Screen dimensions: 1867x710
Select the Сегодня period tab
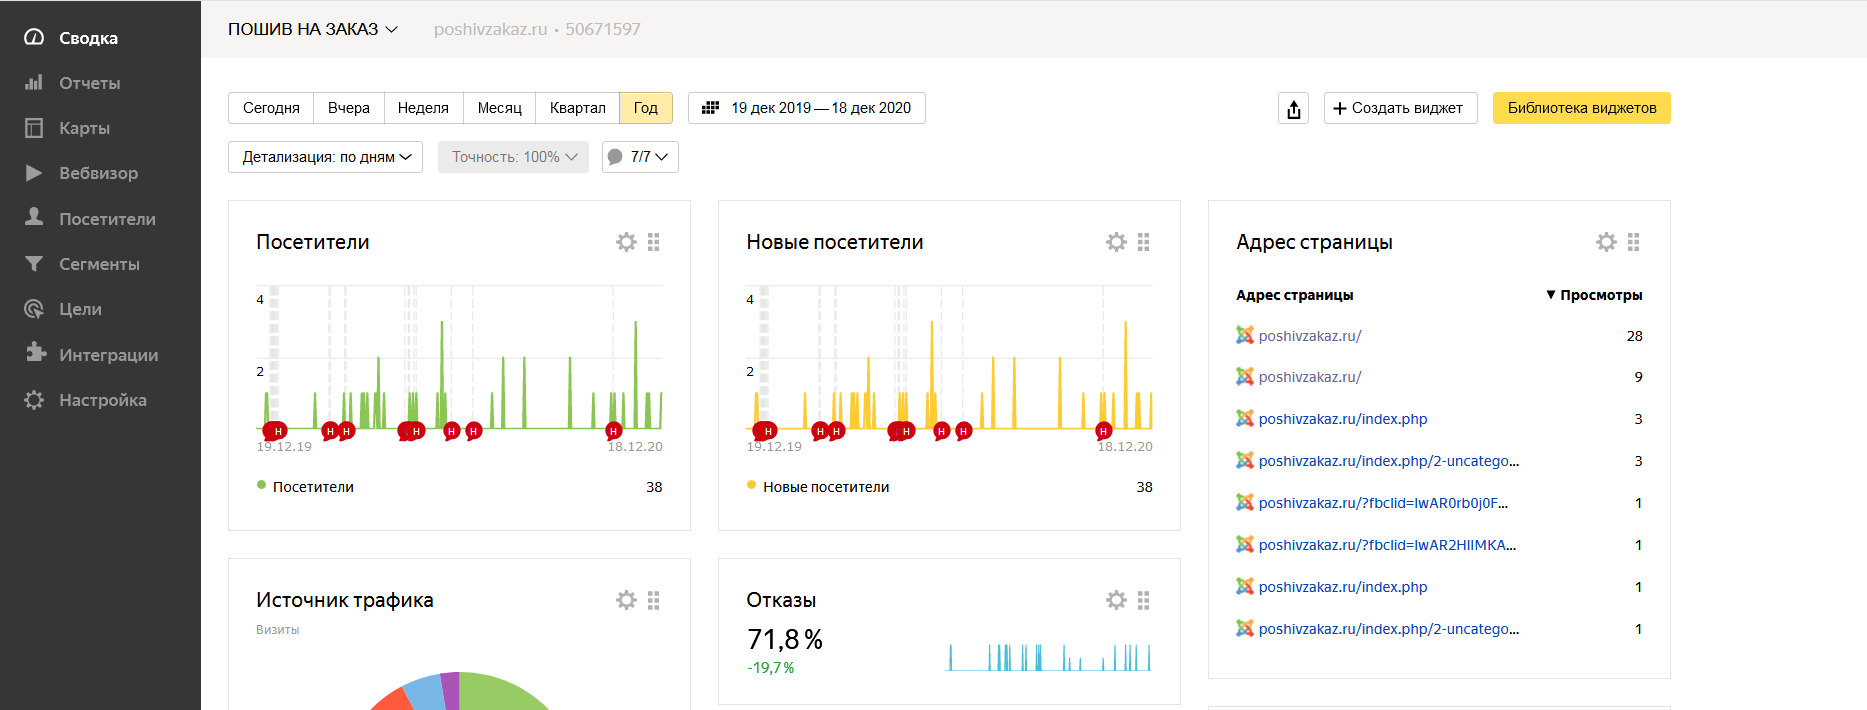271,108
